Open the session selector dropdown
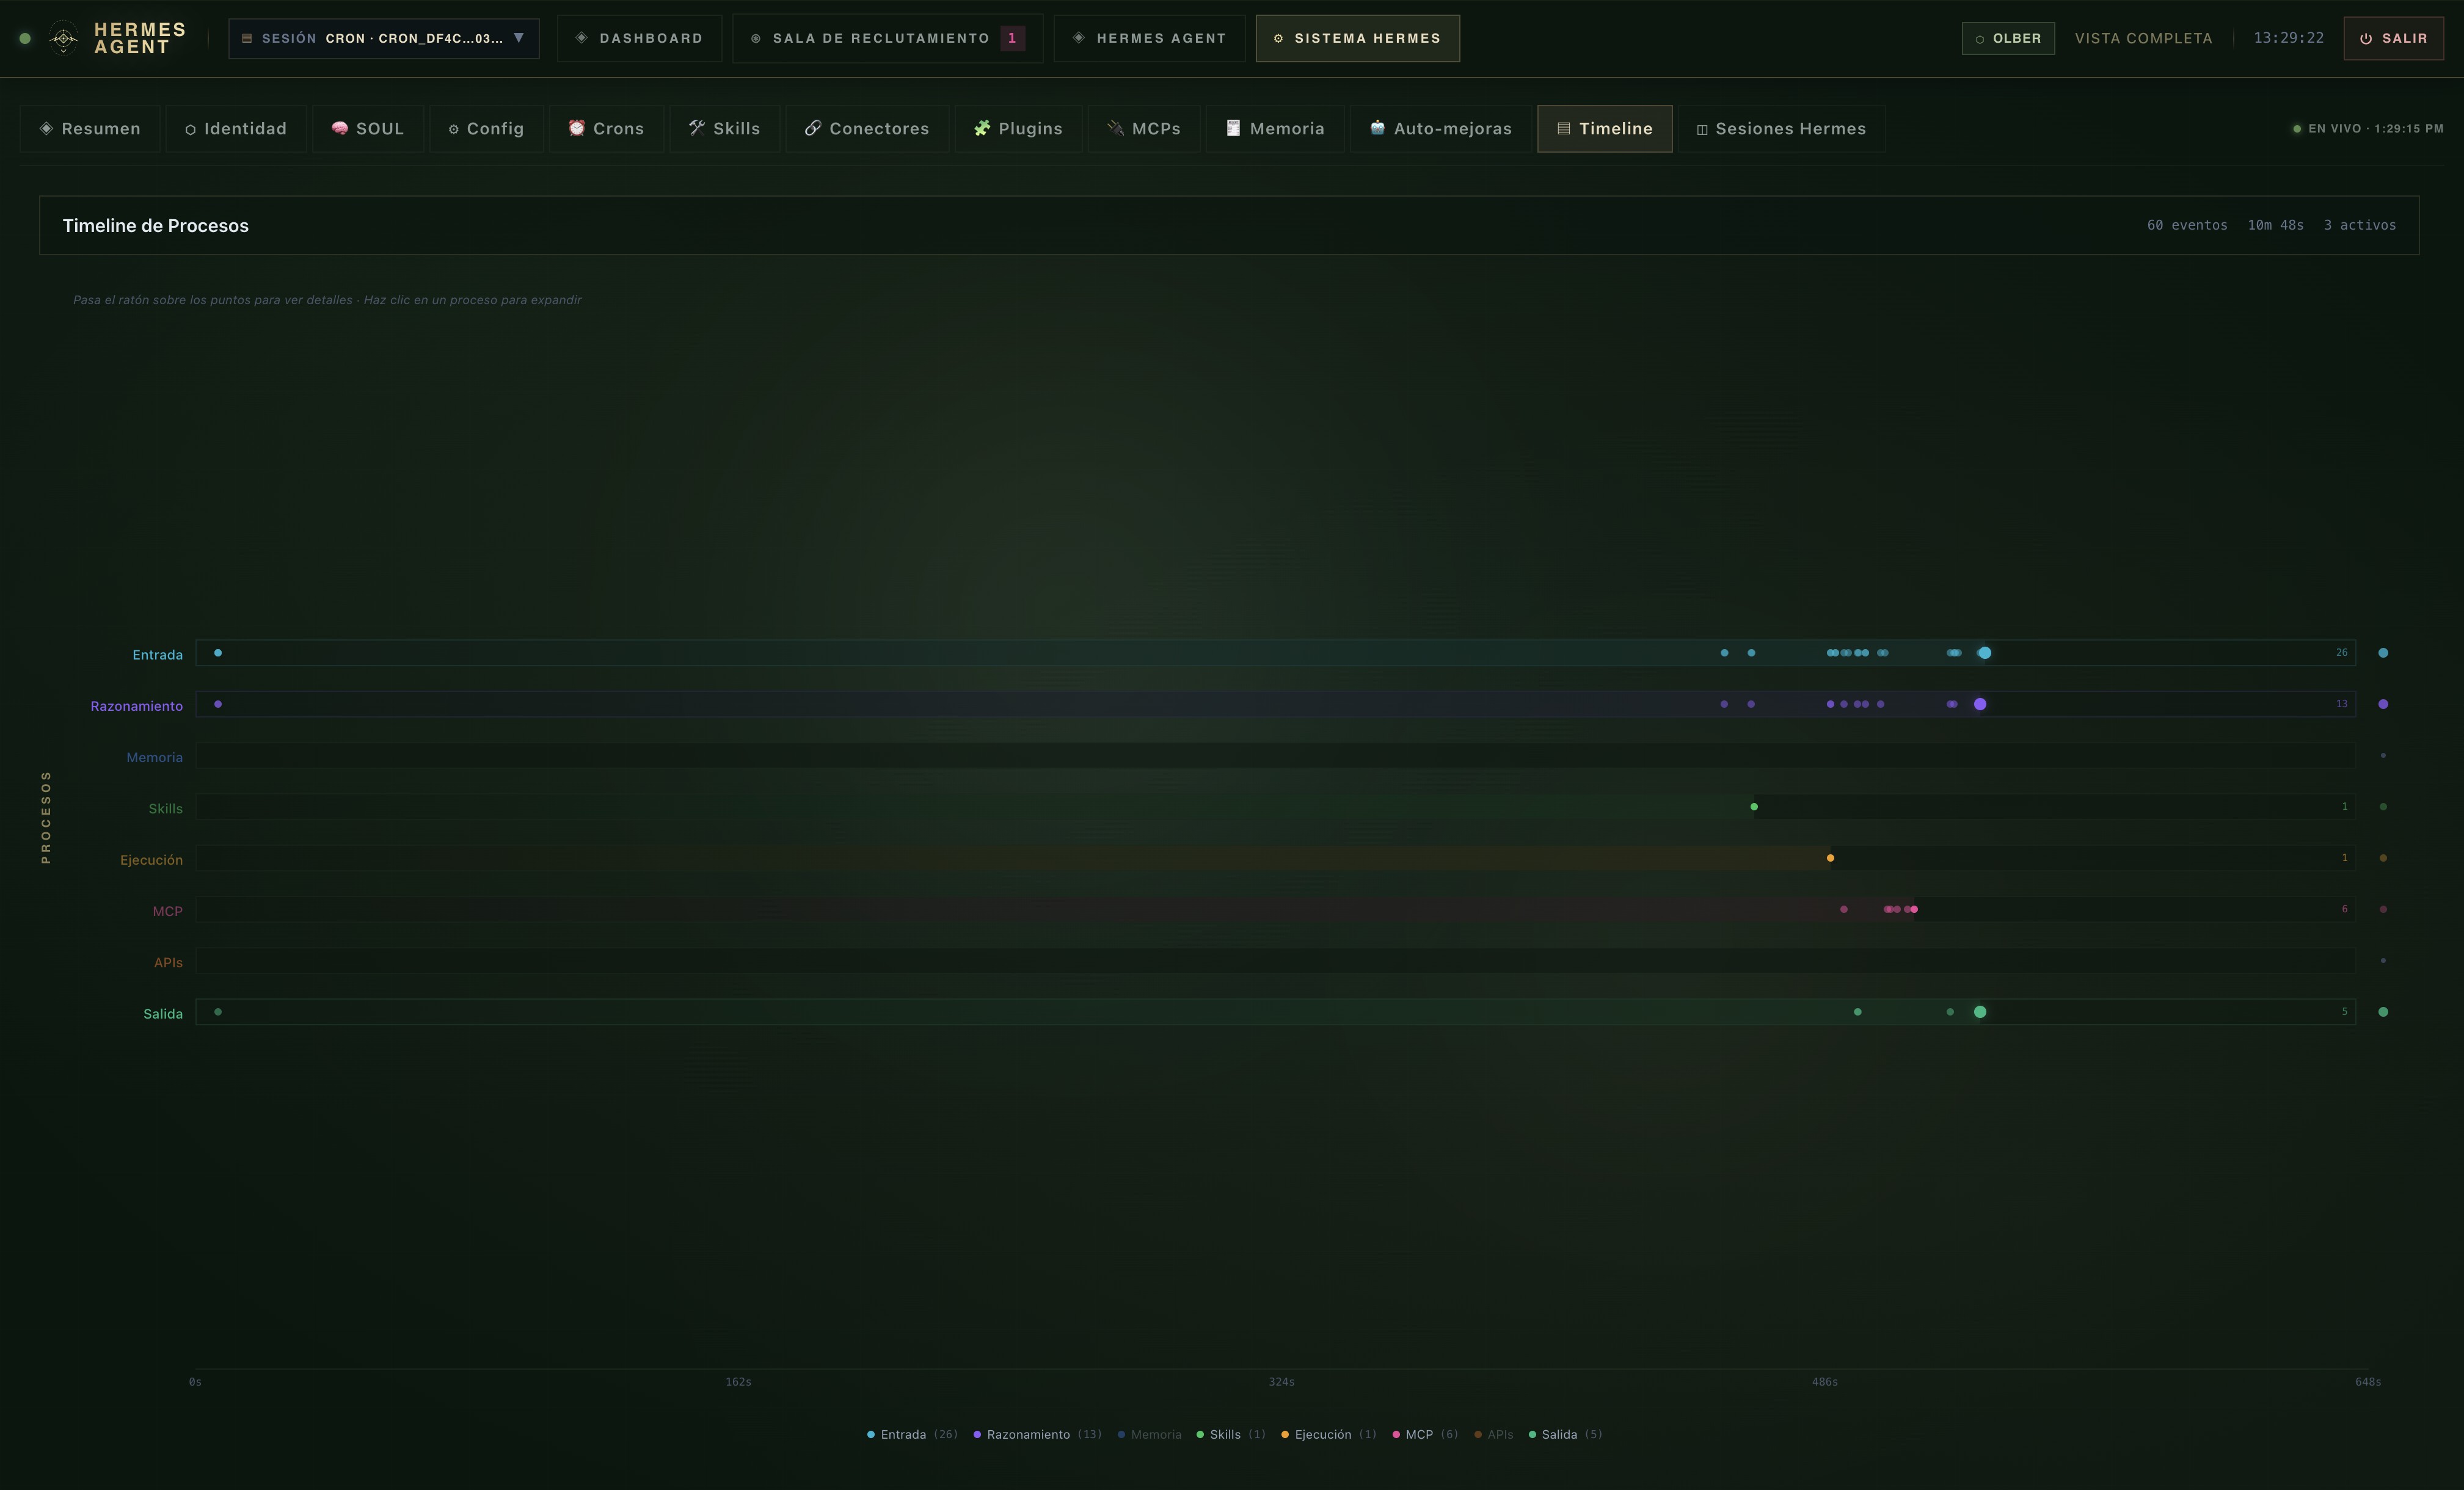The width and height of the screenshot is (2464, 1490). coord(384,38)
